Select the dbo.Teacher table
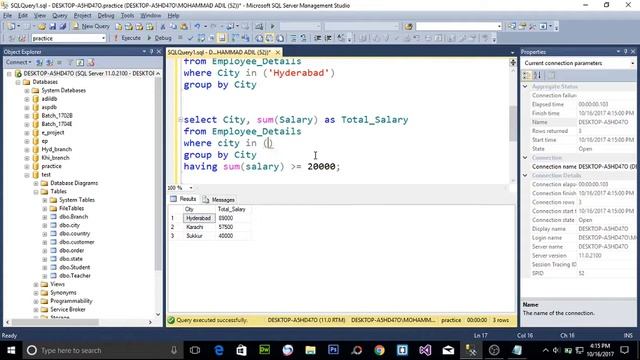 [x=75, y=276]
